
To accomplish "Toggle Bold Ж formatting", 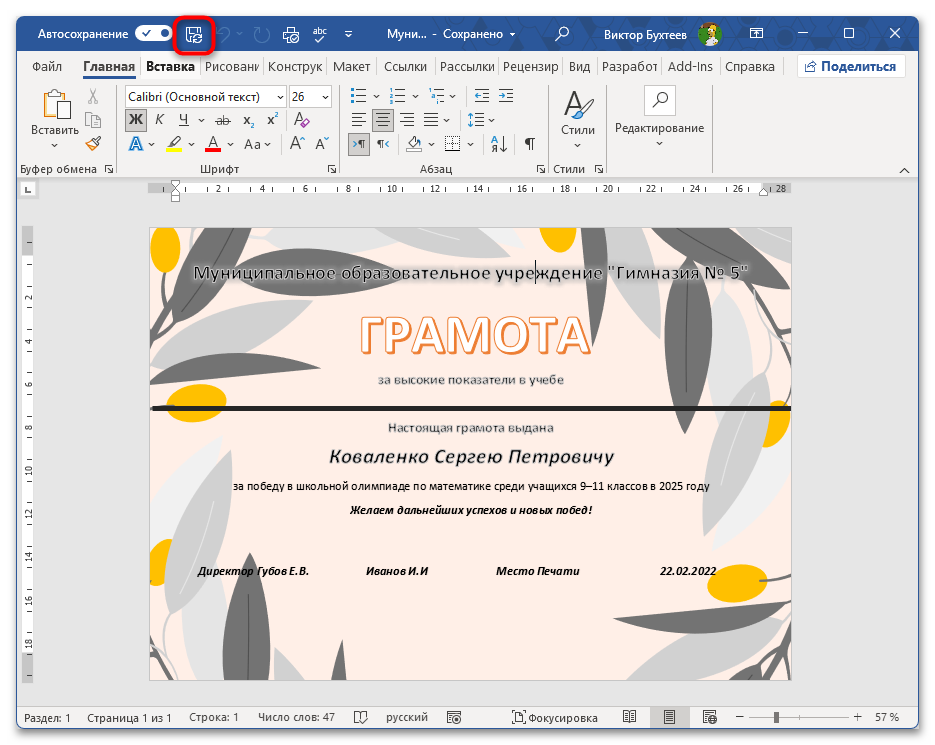I will tap(136, 120).
